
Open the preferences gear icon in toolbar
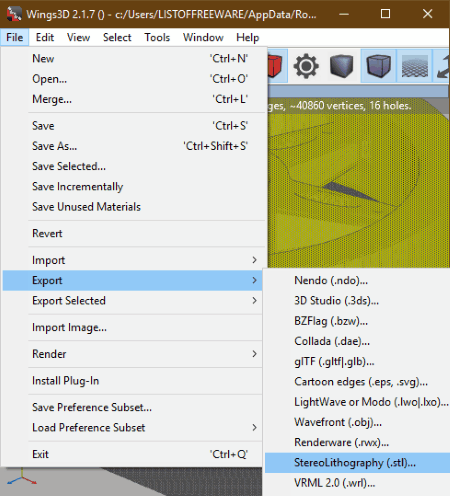306,66
